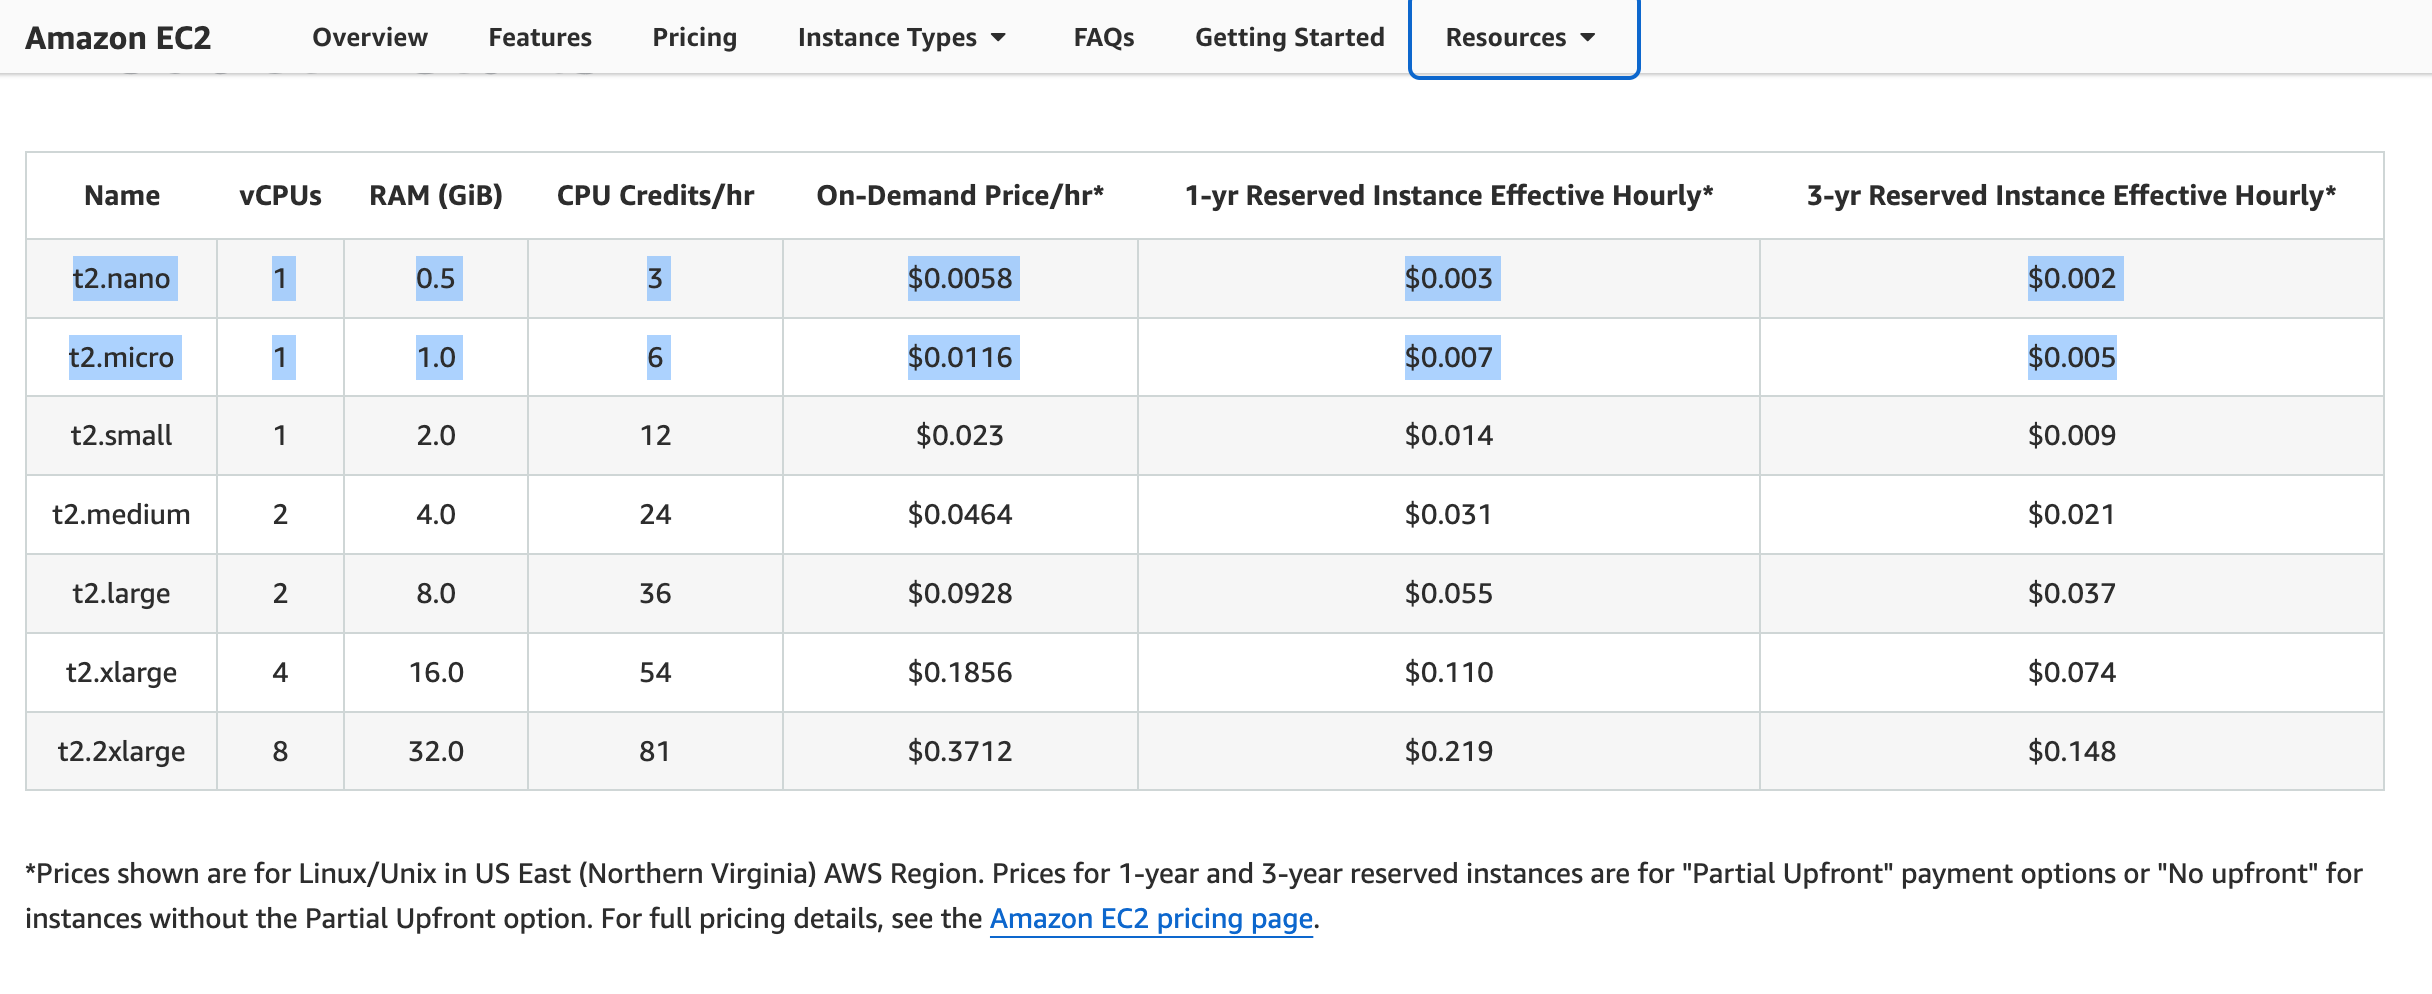Click the vCPUs value 8 for t2.2xlarge
2432x994 pixels.
click(280, 751)
